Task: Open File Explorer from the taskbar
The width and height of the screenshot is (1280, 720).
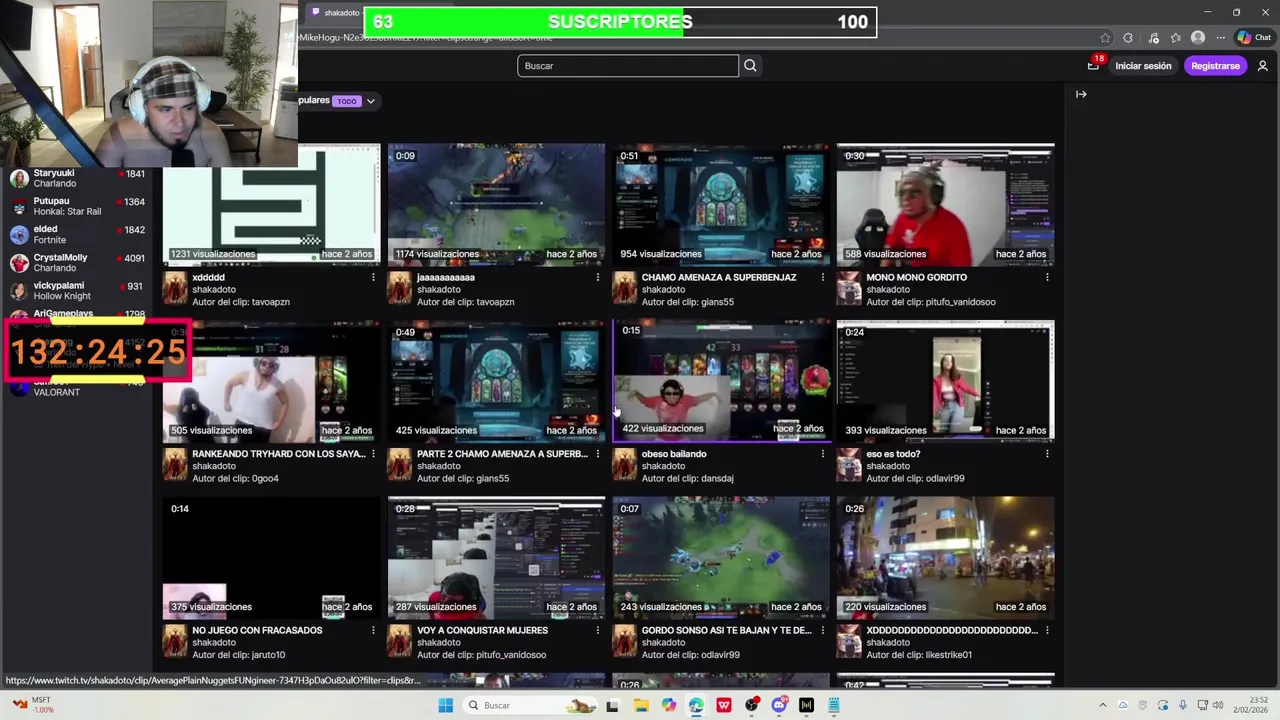Action: (641, 705)
